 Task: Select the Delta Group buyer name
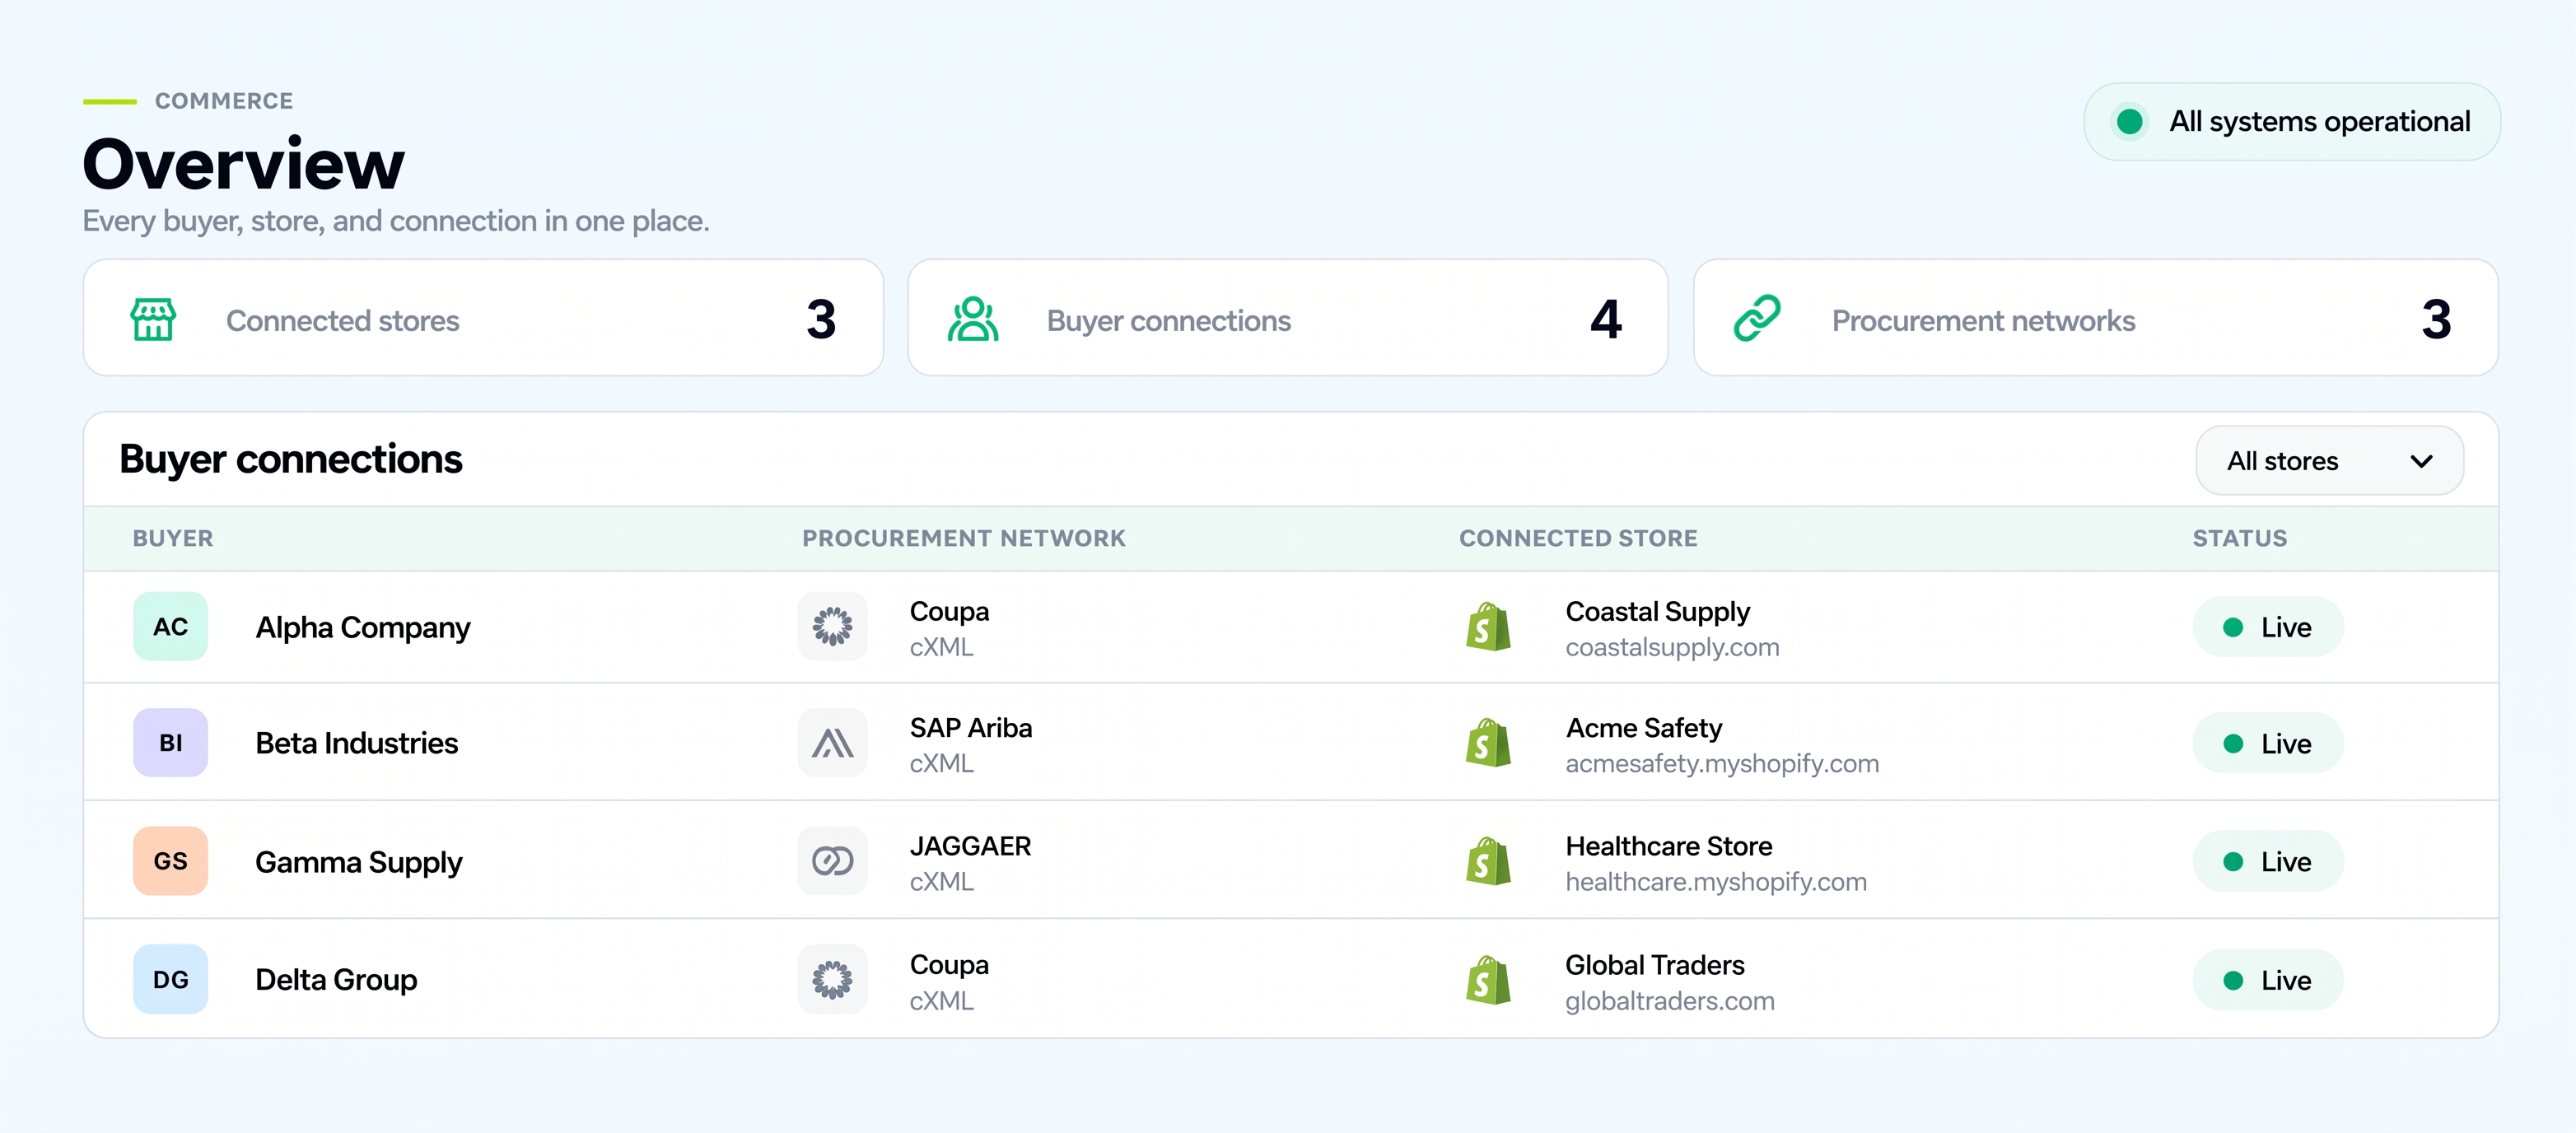(336, 981)
